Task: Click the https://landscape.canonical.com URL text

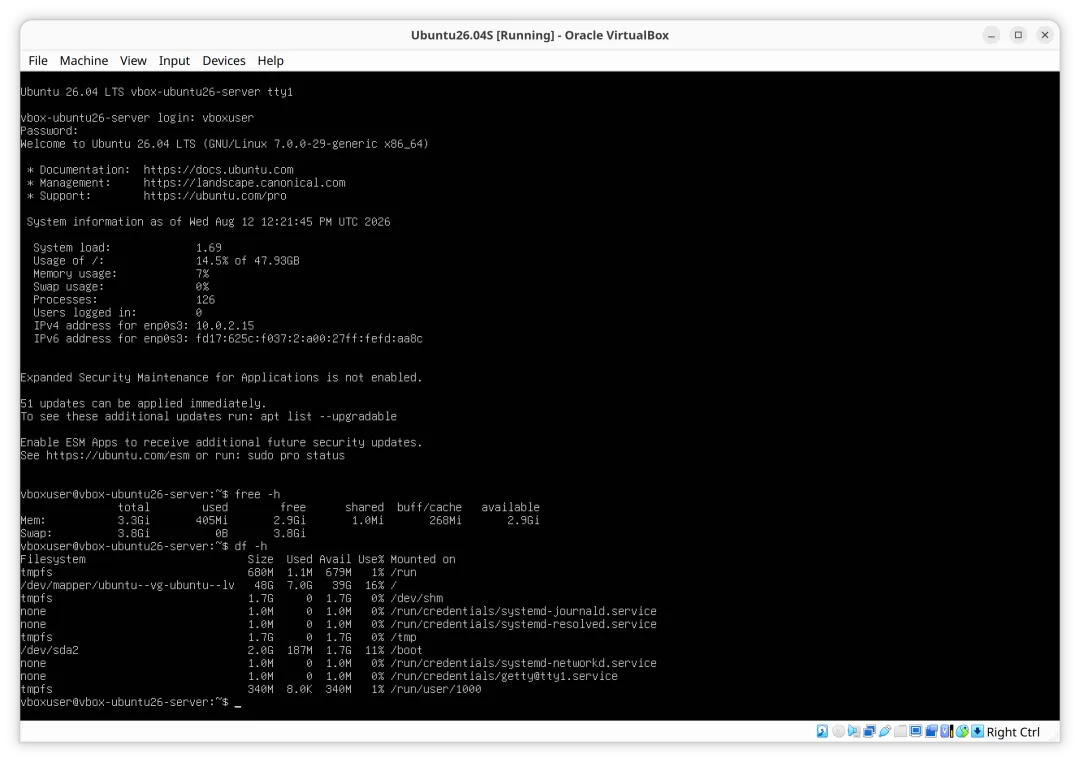Action: [x=245, y=183]
